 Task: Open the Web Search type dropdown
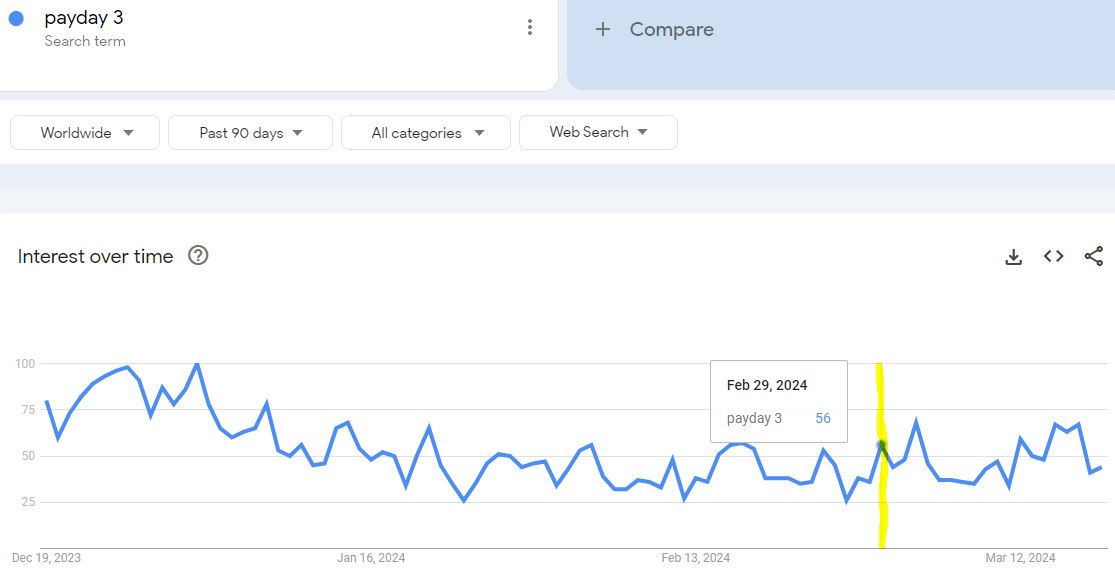pyautogui.click(x=598, y=132)
